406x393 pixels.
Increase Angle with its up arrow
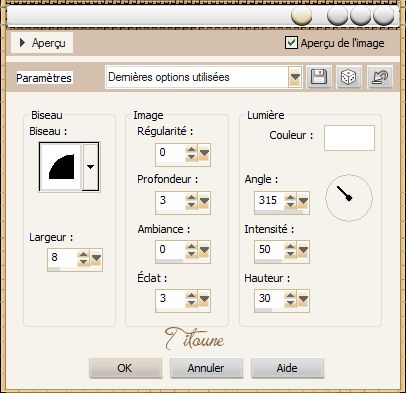[x=290, y=197]
